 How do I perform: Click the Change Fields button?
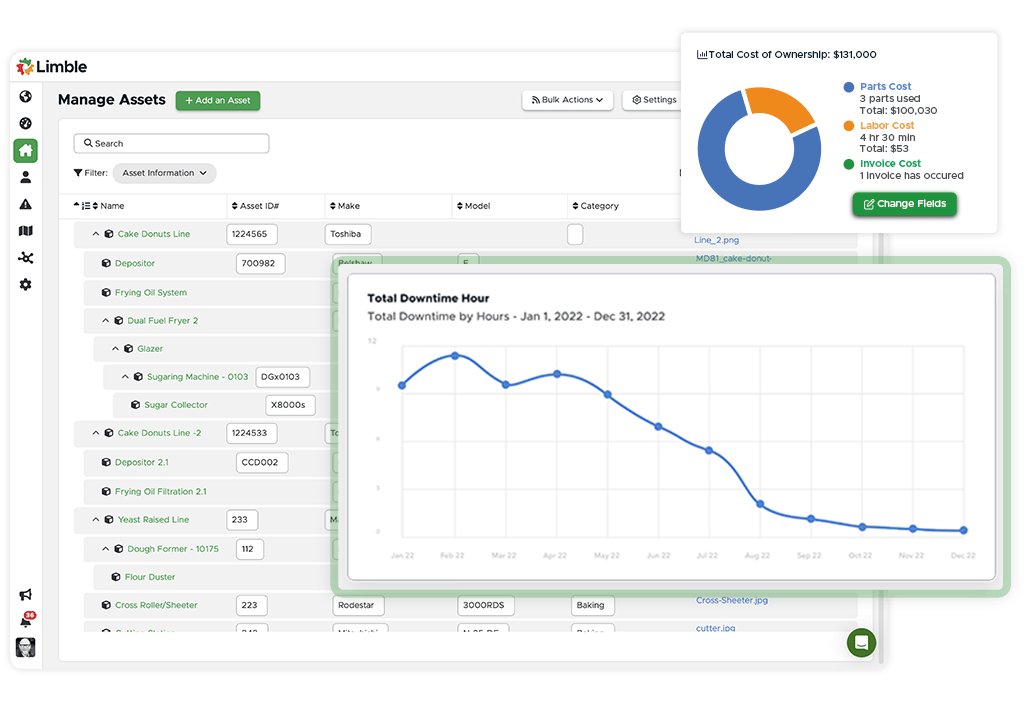904,203
